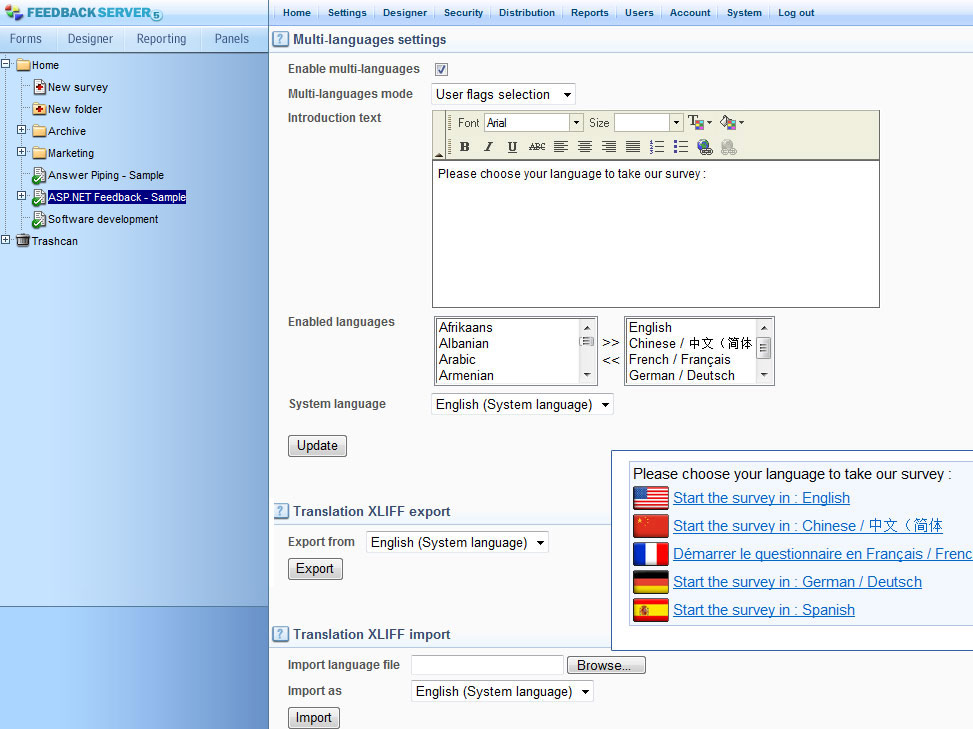
Task: Click Start the survey in : English link
Action: [761, 498]
